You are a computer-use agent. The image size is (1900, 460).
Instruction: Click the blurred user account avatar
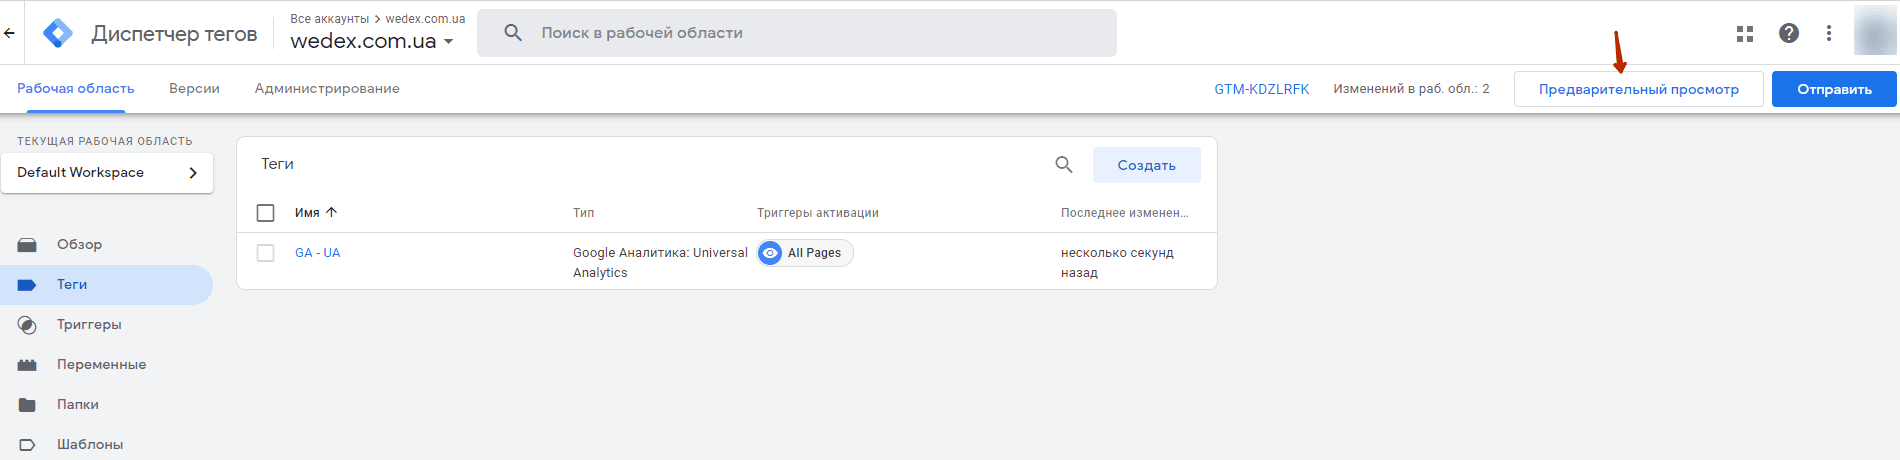pyautogui.click(x=1875, y=32)
